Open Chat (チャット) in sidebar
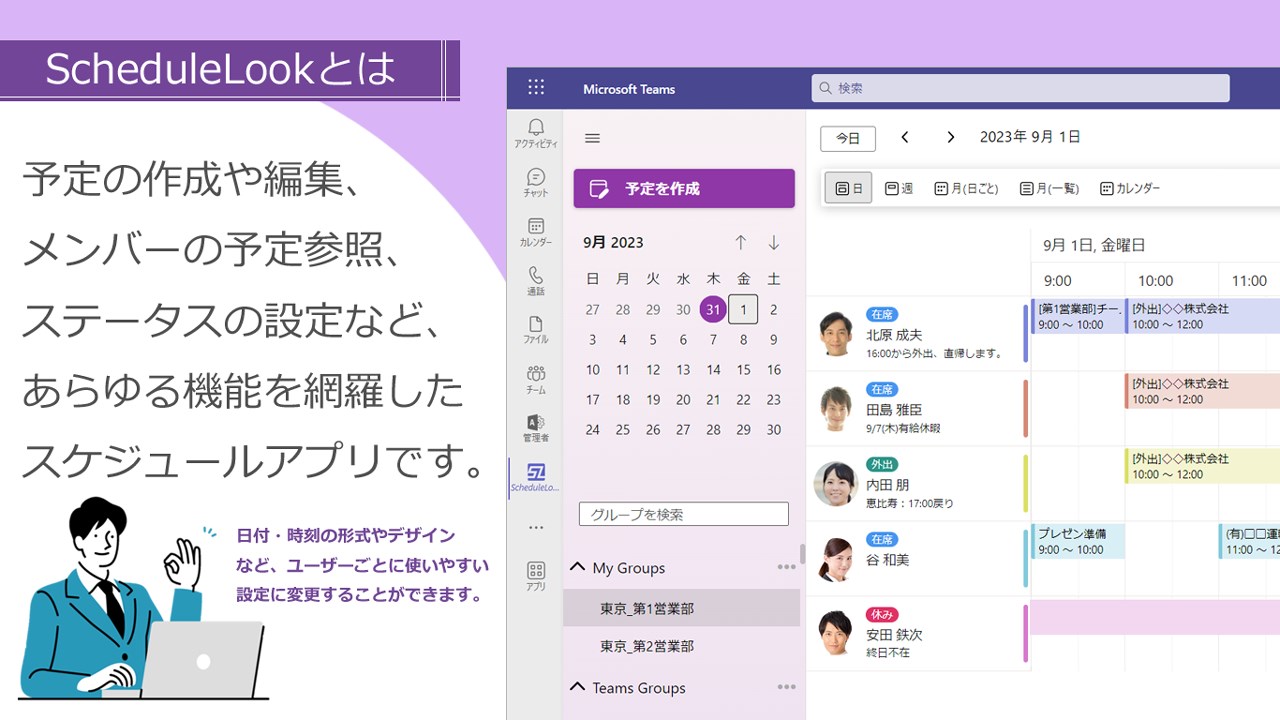 pos(536,182)
